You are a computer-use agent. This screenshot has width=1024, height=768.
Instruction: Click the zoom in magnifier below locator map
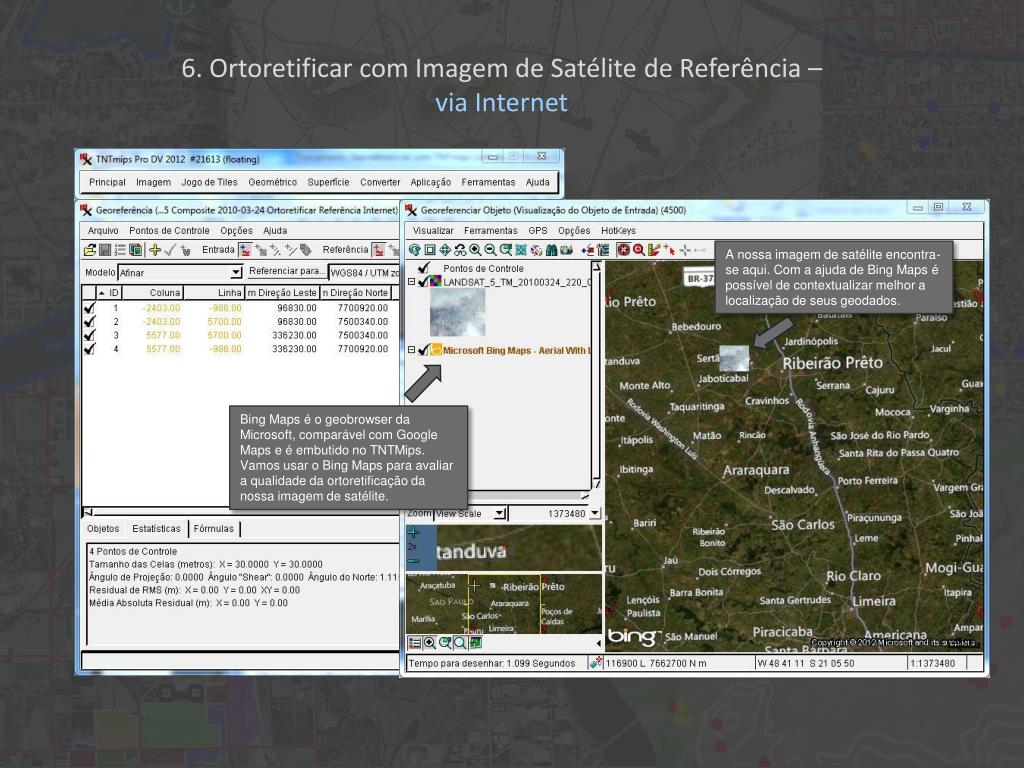tap(430, 643)
